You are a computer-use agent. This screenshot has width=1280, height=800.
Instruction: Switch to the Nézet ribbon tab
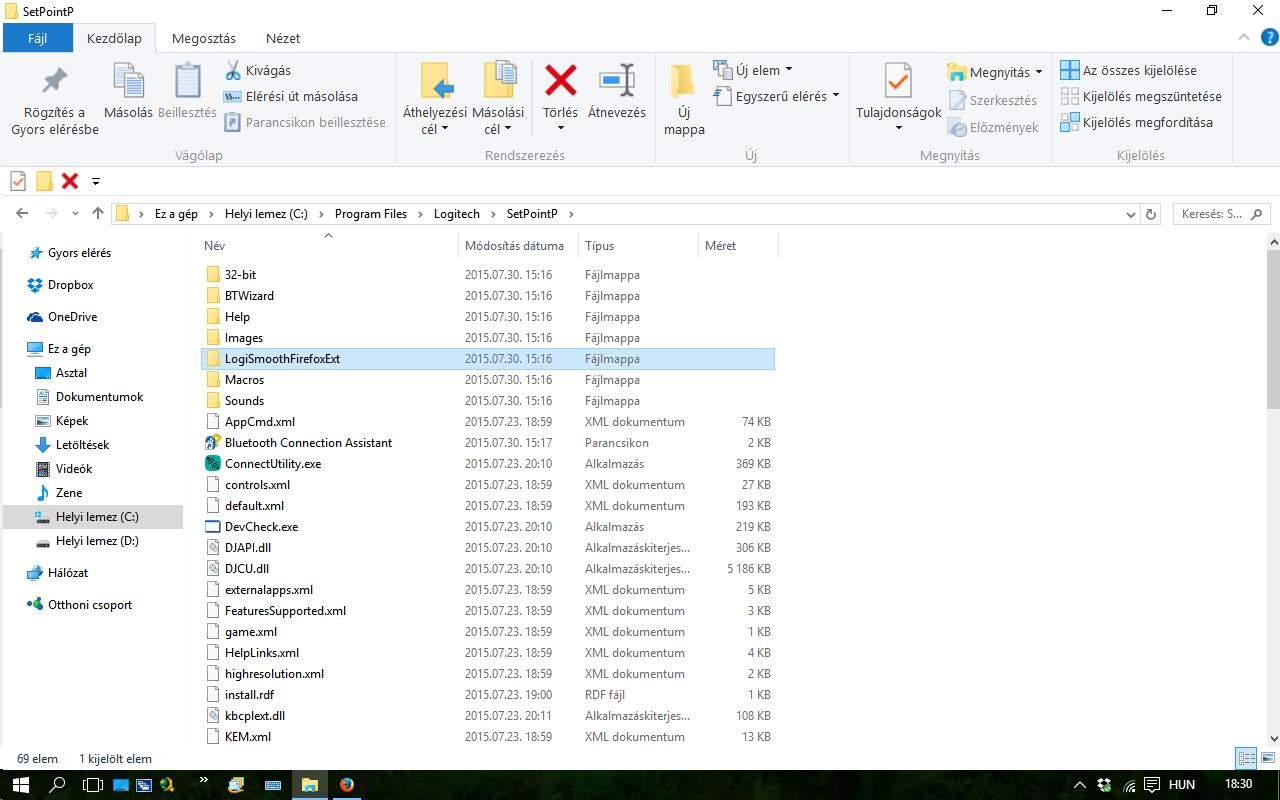(283, 38)
